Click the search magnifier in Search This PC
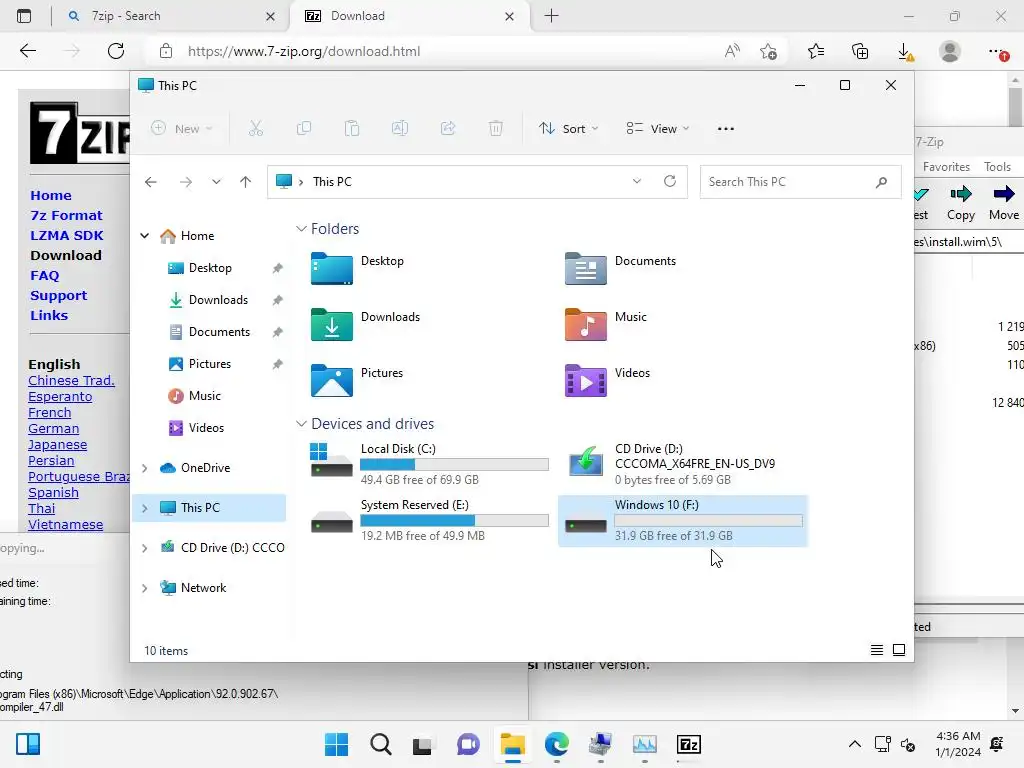This screenshot has height=768, width=1024. (882, 182)
